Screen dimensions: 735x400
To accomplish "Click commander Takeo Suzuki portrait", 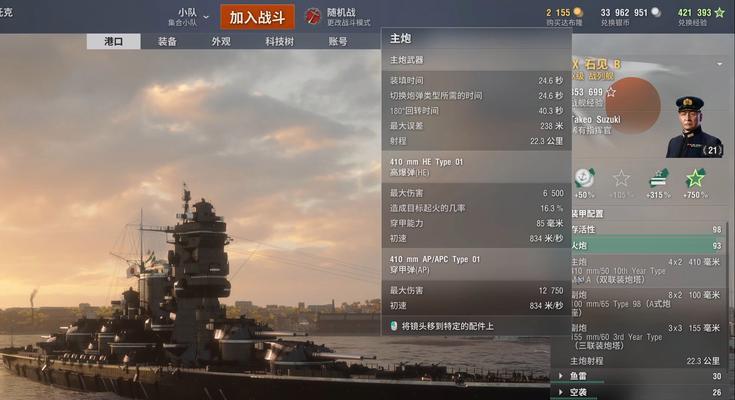I will coord(694,127).
